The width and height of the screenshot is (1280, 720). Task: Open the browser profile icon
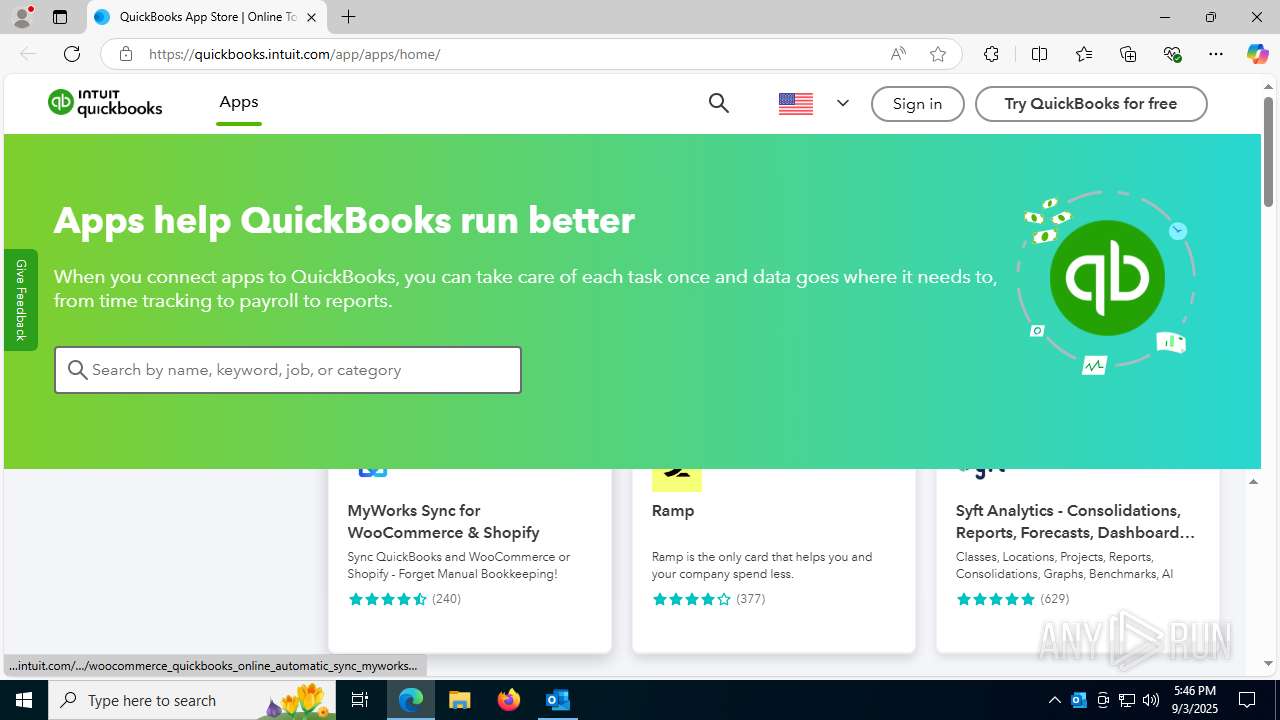pyautogui.click(x=22, y=17)
